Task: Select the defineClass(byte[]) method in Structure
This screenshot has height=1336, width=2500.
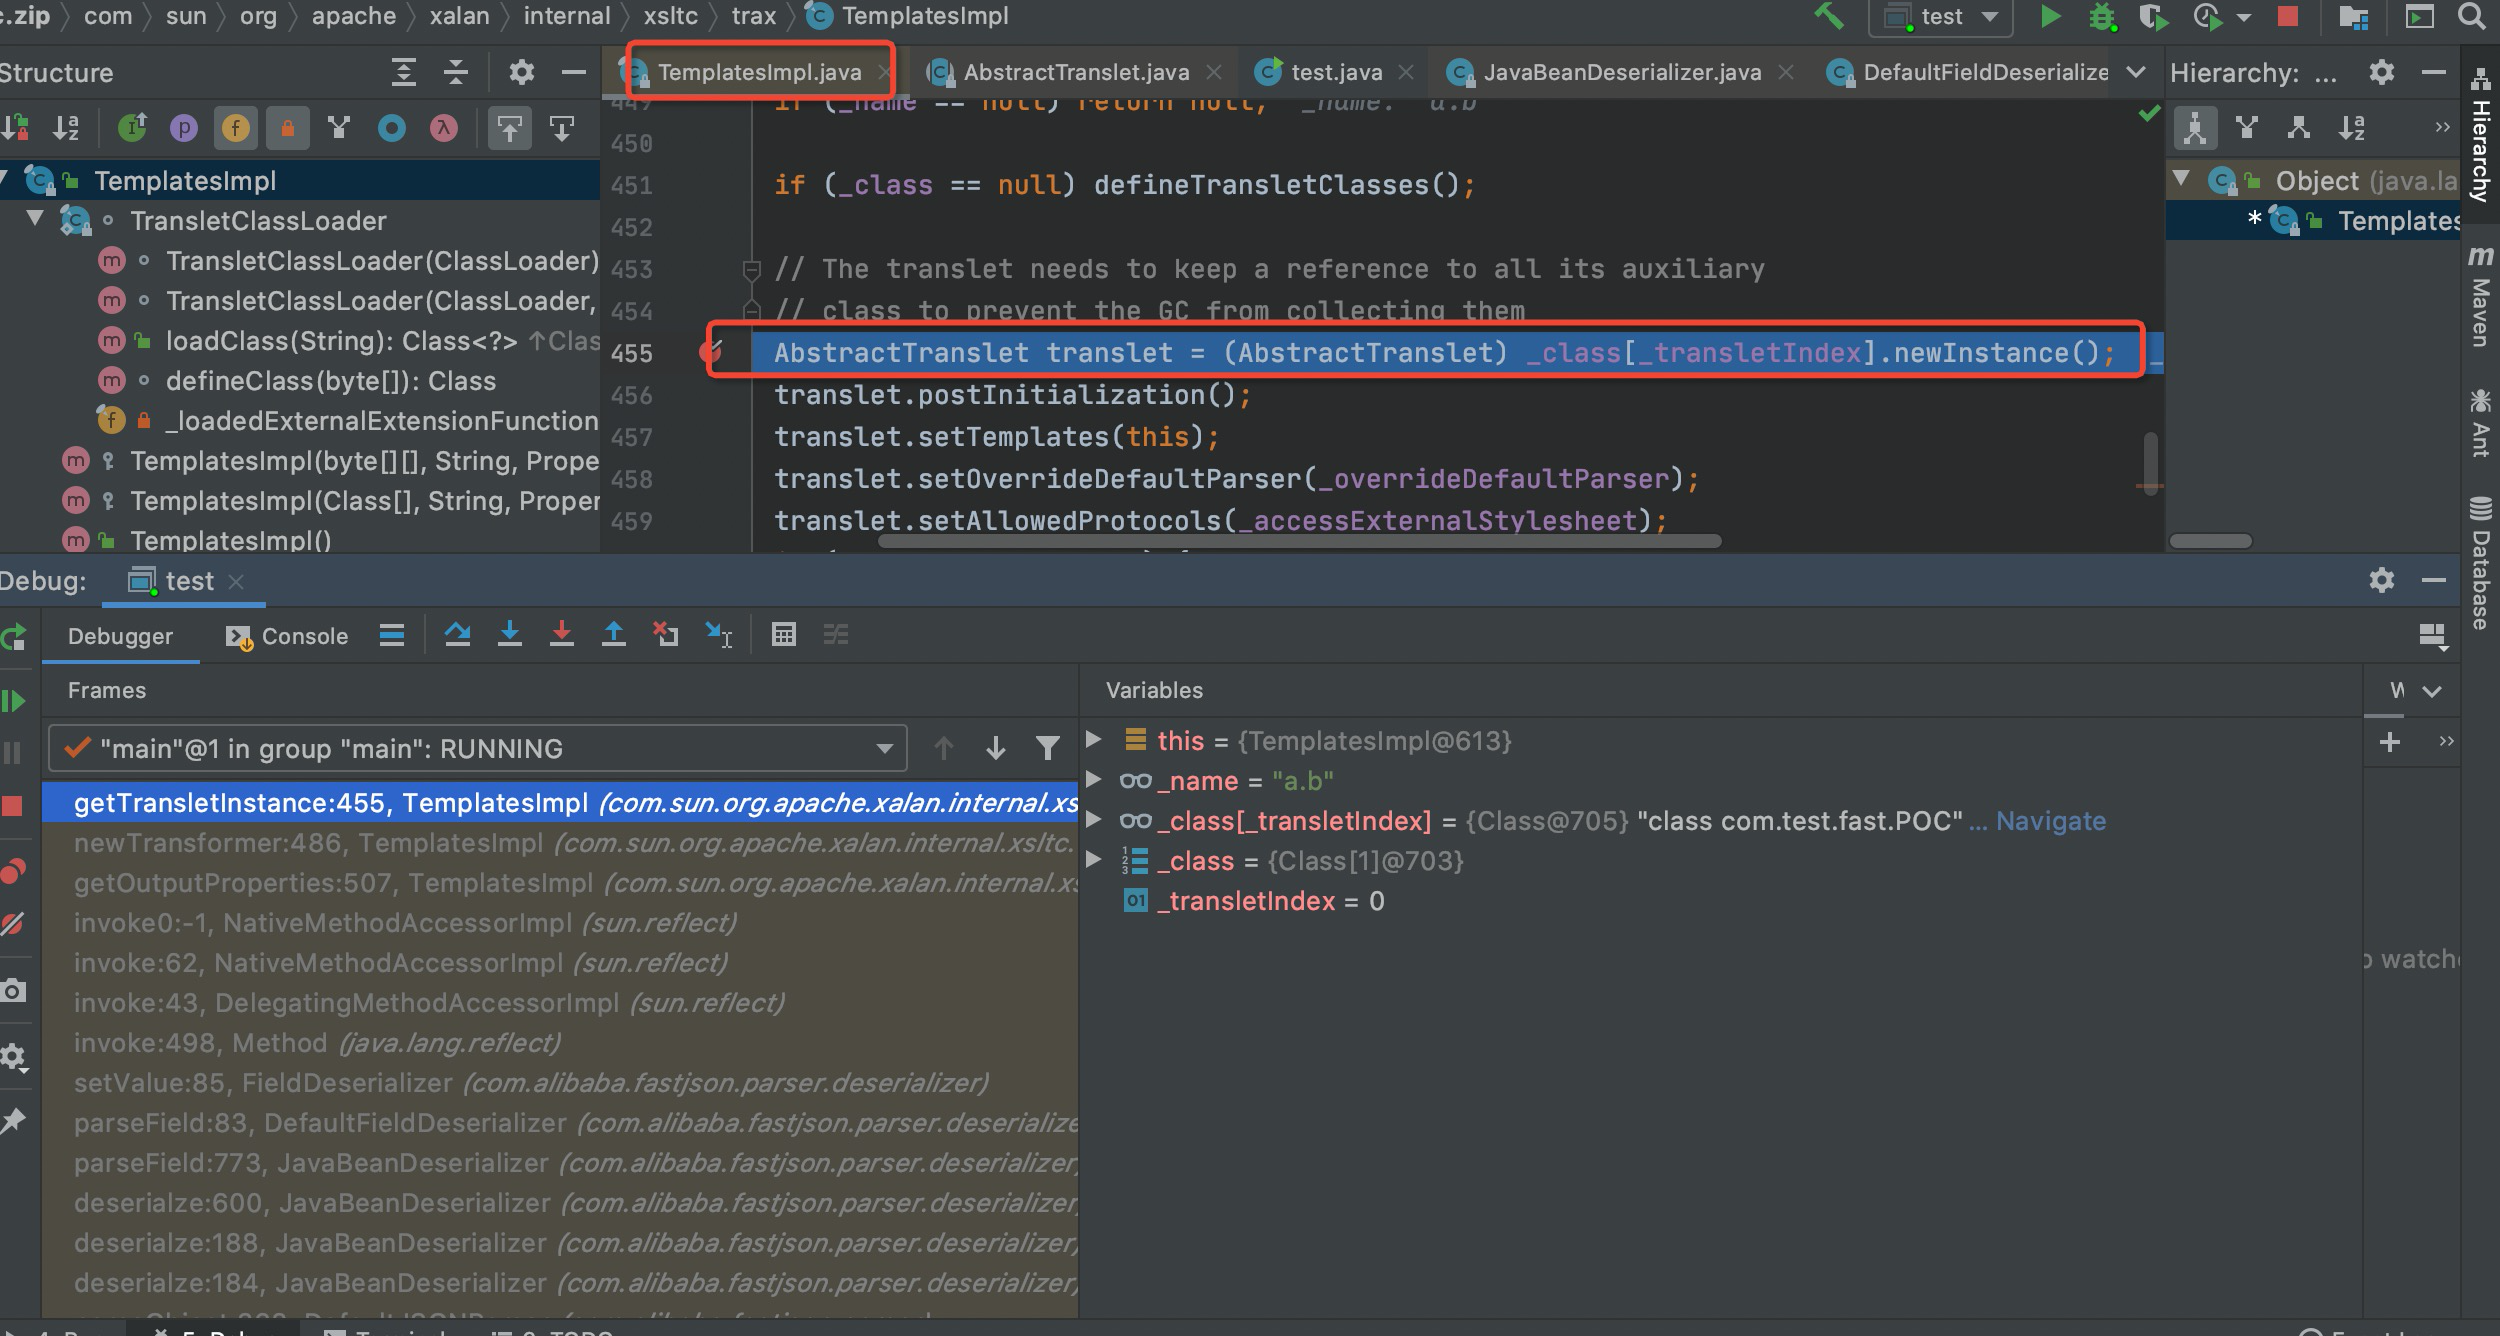Action: [x=330, y=381]
